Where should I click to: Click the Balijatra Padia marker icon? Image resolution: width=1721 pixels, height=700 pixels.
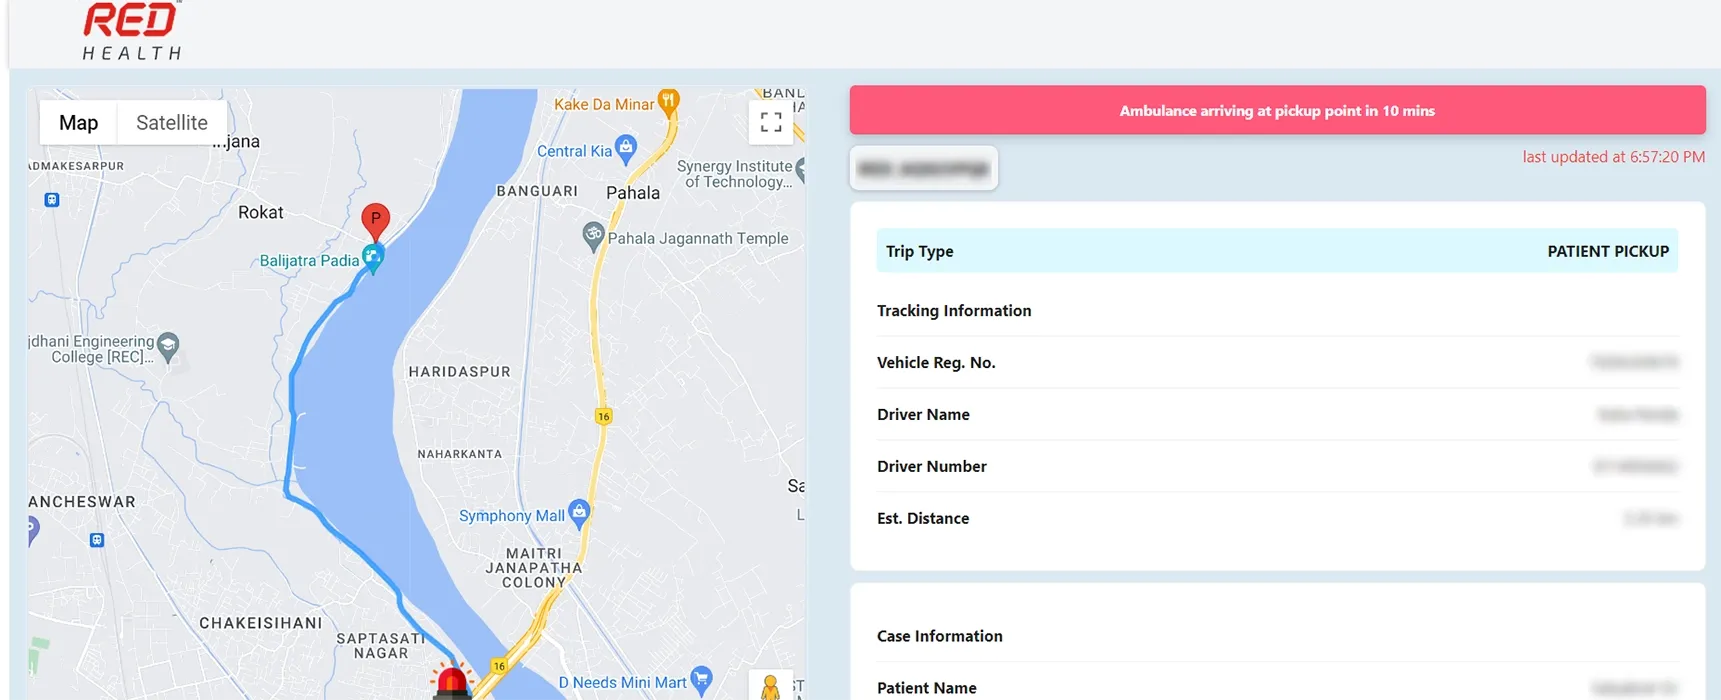click(373, 258)
